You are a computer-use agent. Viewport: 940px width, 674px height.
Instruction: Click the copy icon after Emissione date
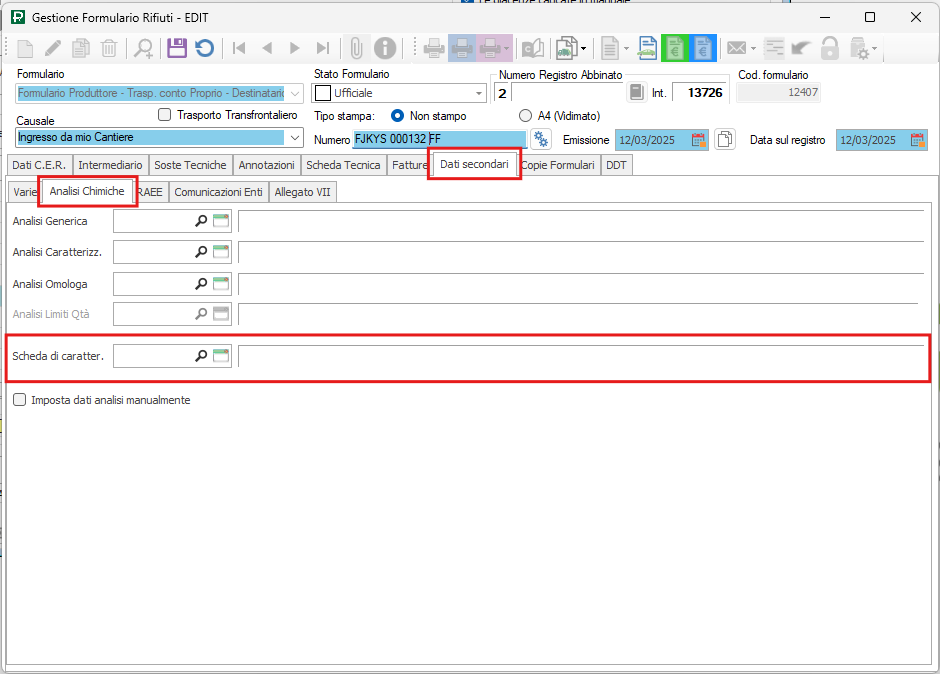(x=726, y=140)
